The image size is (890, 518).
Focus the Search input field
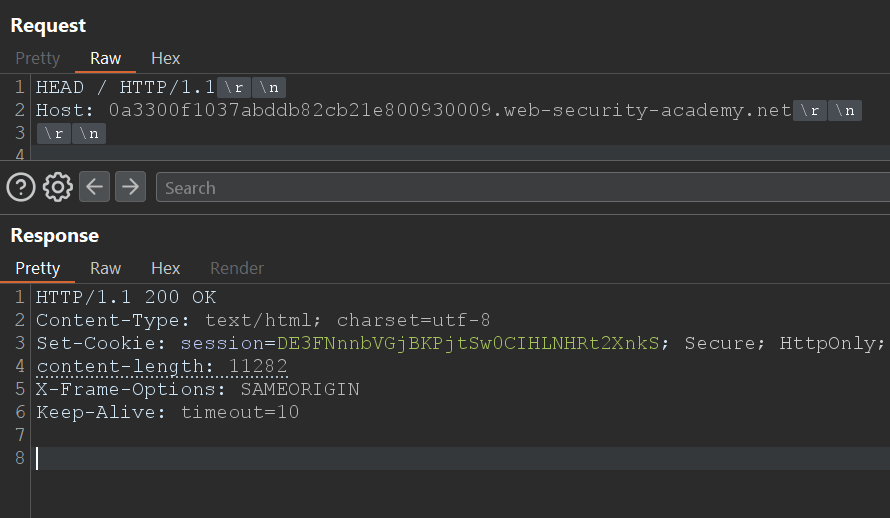(x=520, y=188)
